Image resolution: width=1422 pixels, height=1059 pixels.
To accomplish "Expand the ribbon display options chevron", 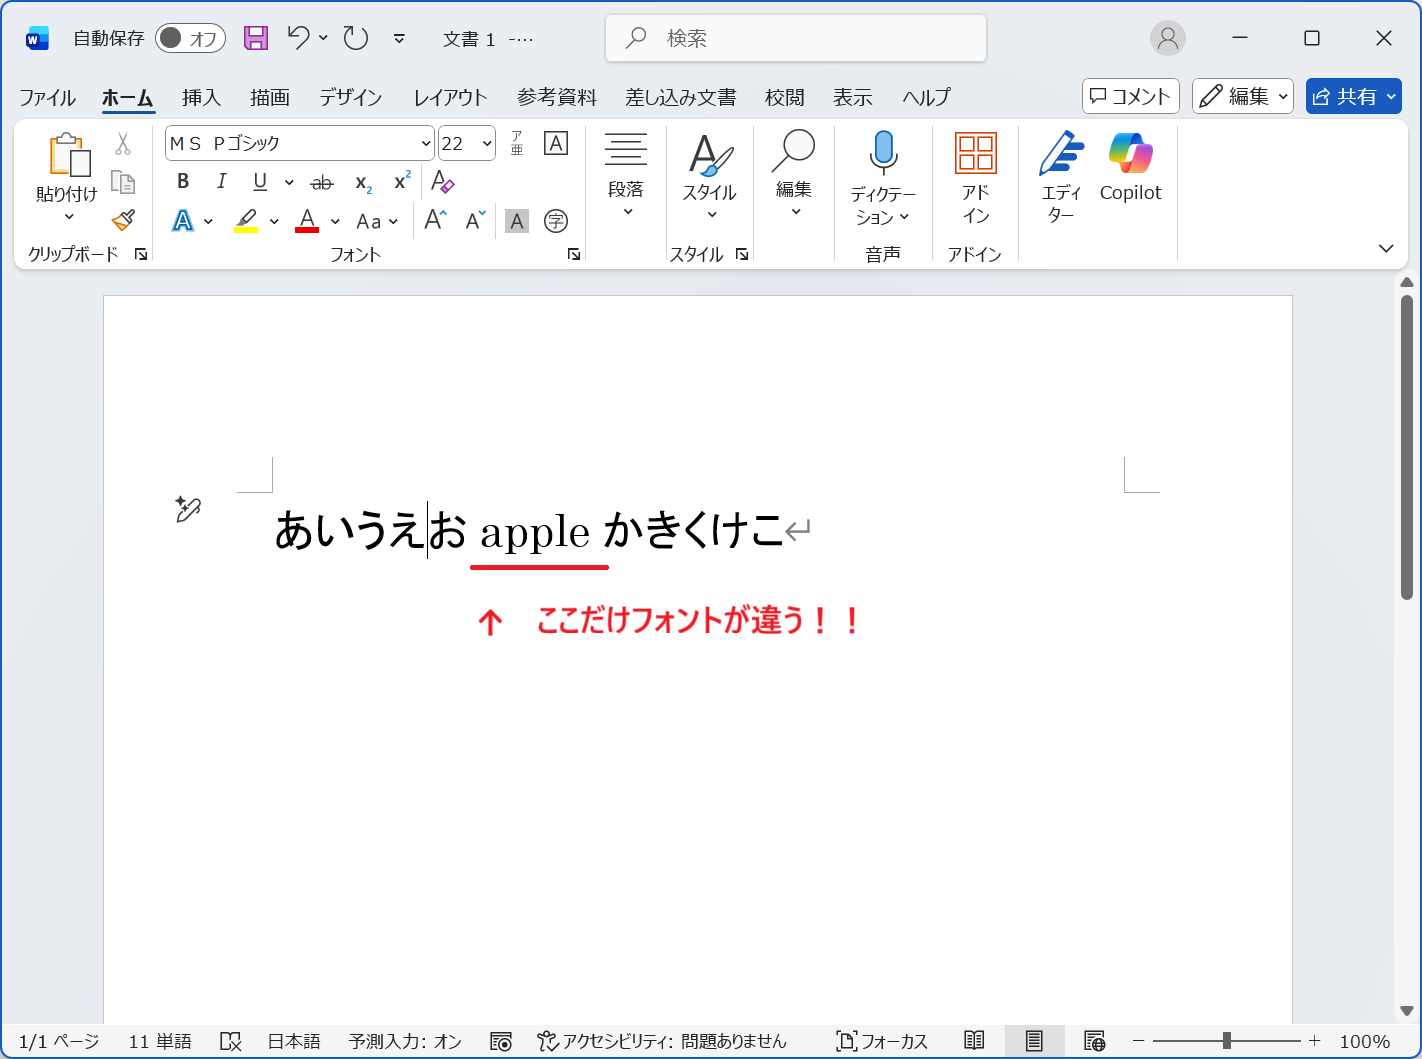I will 1386,248.
